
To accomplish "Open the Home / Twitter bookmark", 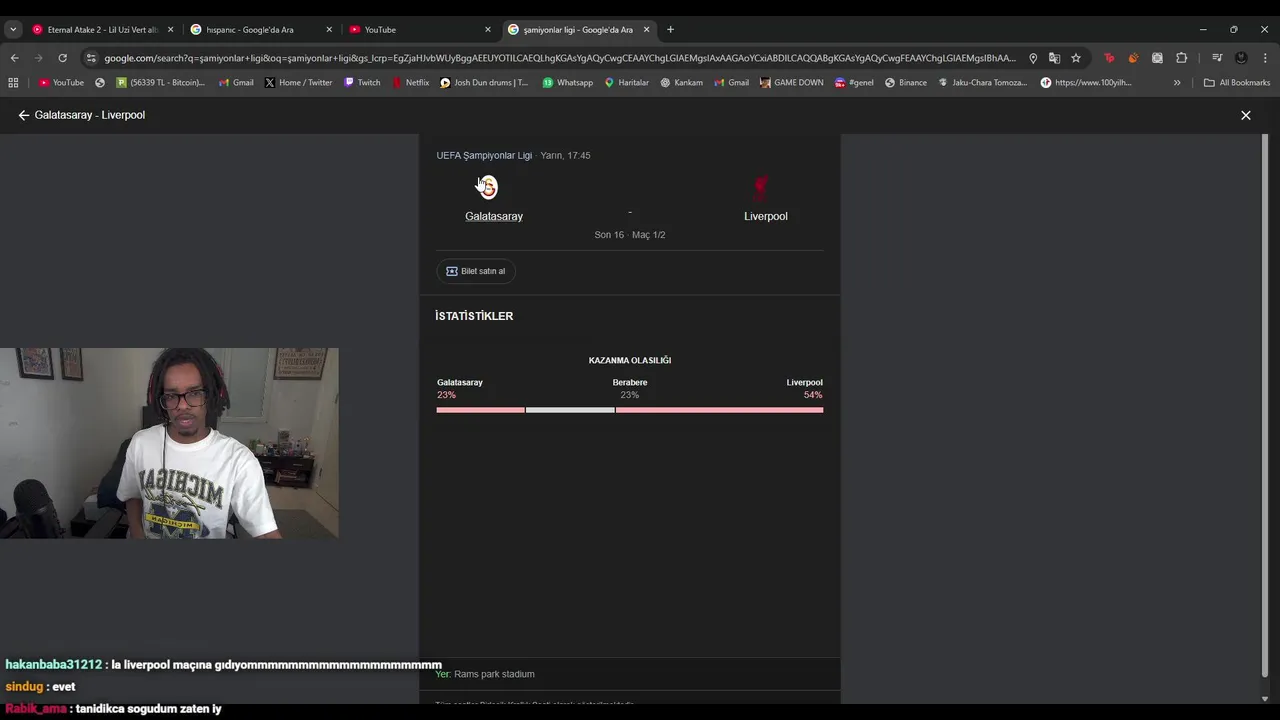I will click(x=298, y=83).
